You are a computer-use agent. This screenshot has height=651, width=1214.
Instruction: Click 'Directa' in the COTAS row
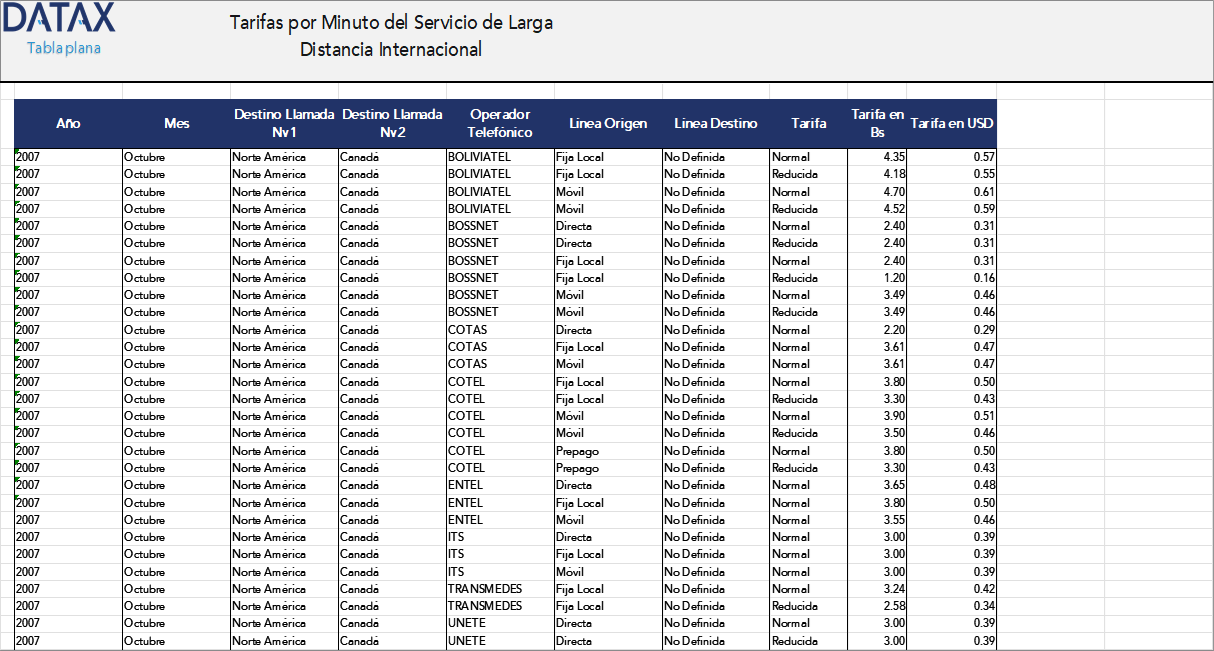pos(608,330)
